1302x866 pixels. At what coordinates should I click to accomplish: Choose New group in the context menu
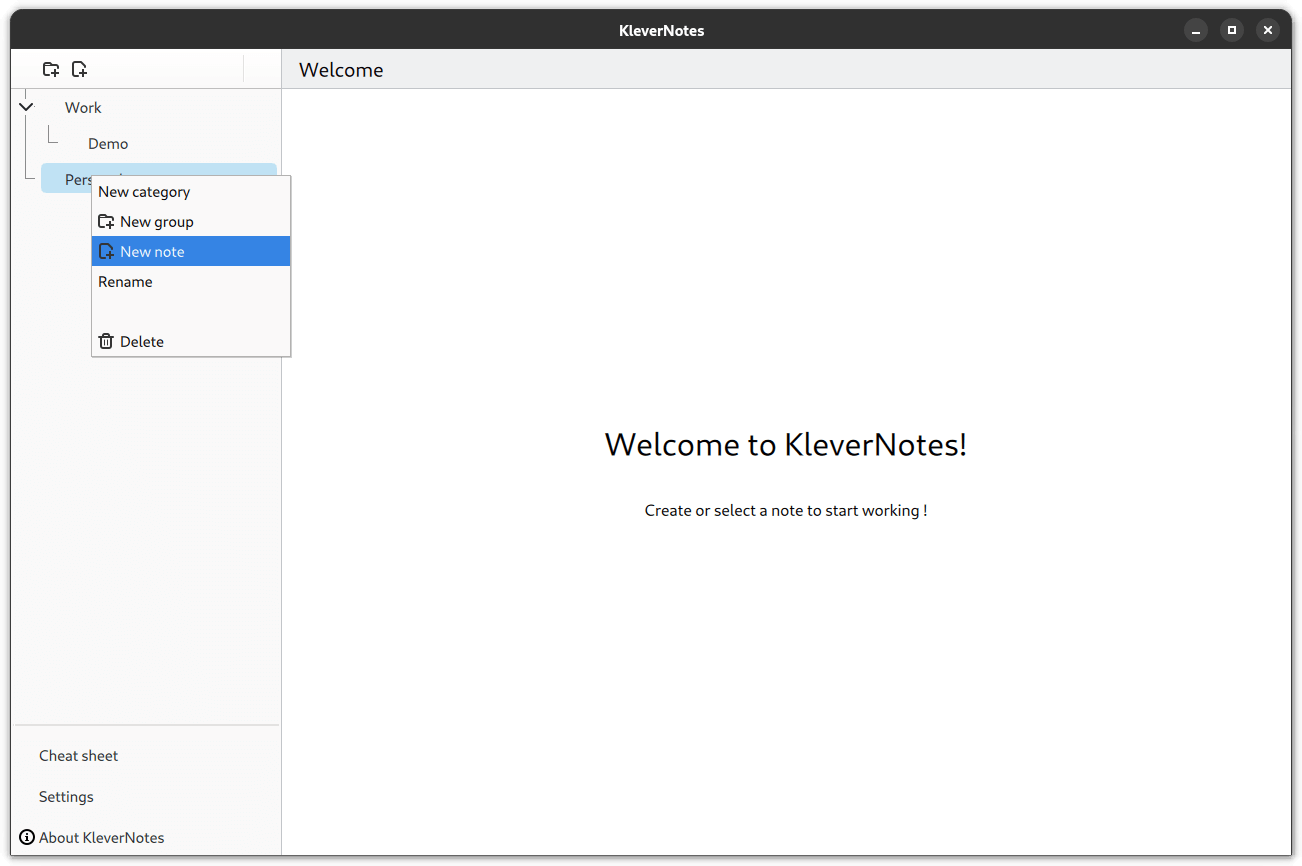[x=156, y=222]
